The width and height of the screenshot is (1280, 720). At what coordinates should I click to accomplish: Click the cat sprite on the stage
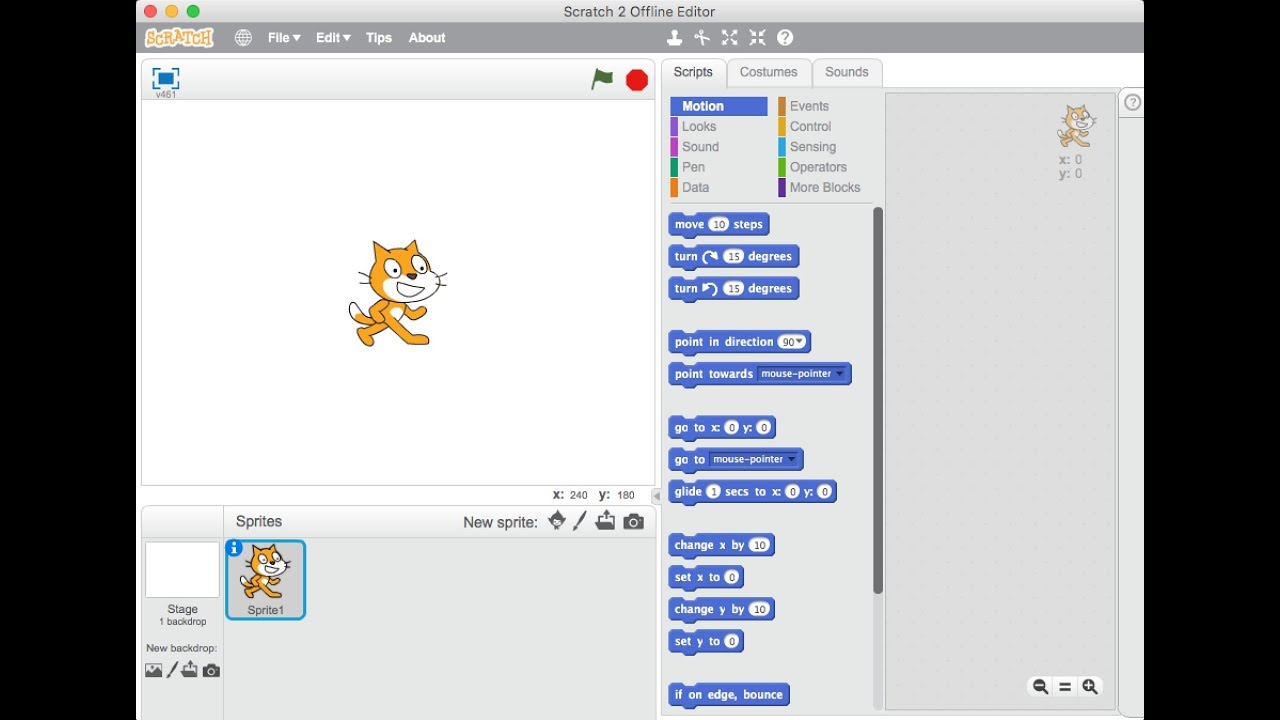click(397, 293)
